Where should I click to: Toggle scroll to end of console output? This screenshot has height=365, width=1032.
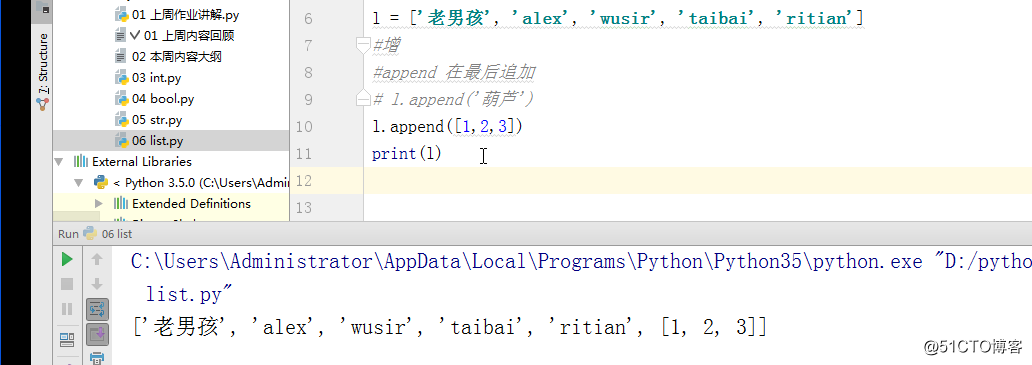pos(97,333)
